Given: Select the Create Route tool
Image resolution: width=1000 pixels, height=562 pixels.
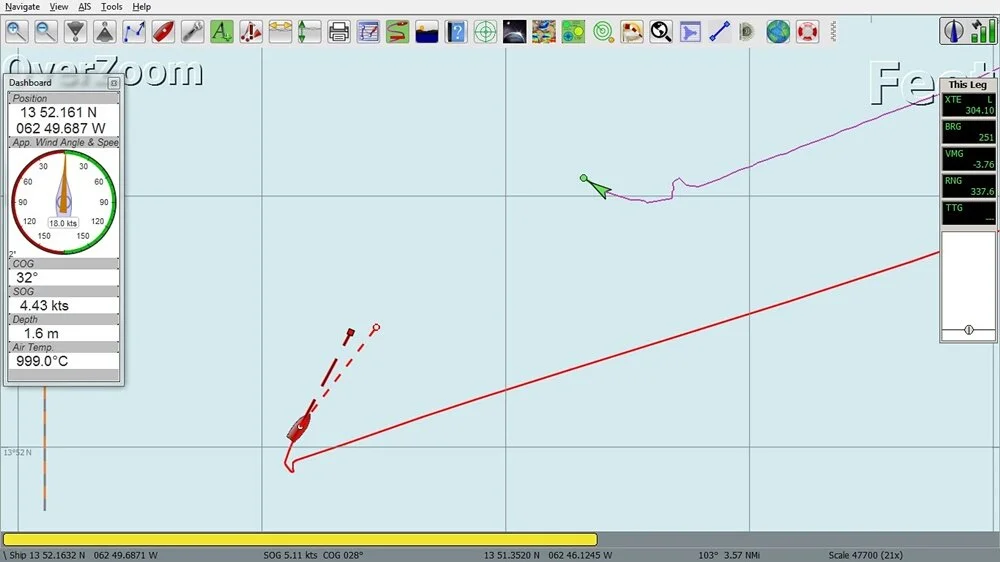Looking at the screenshot, I should click(x=134, y=31).
